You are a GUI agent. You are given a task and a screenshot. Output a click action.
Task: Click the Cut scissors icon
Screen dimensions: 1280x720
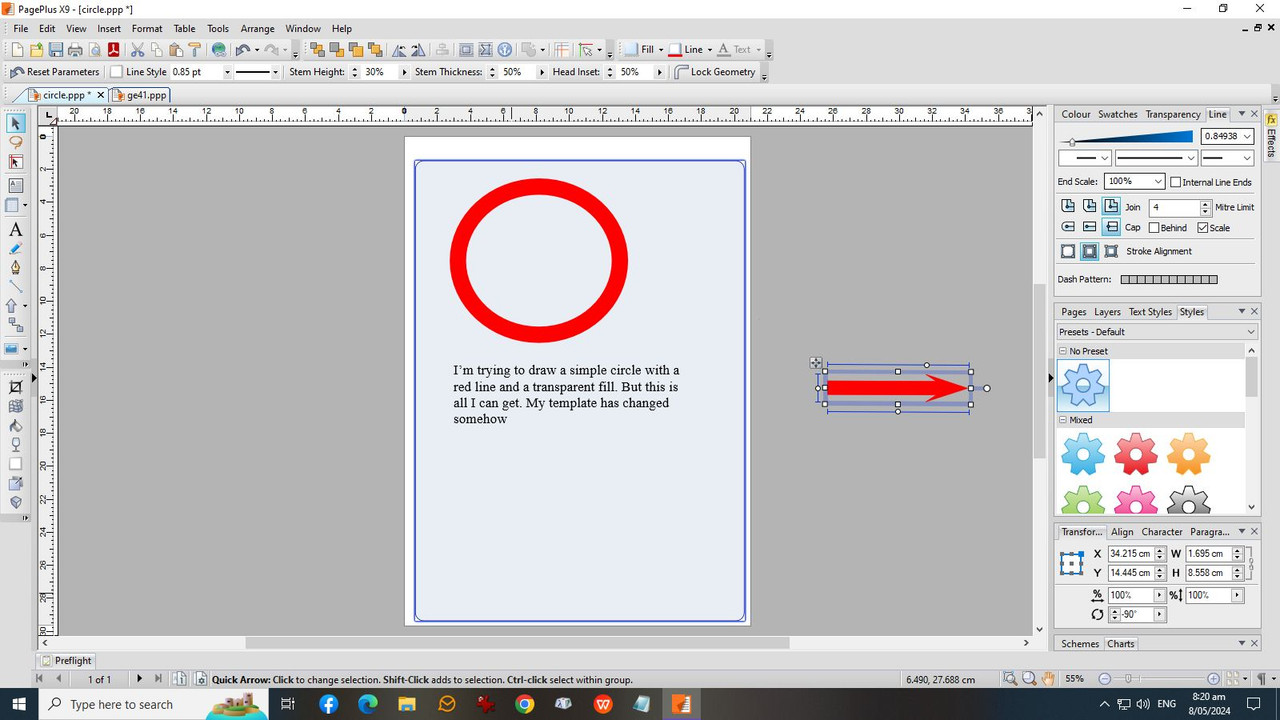[x=137, y=49]
